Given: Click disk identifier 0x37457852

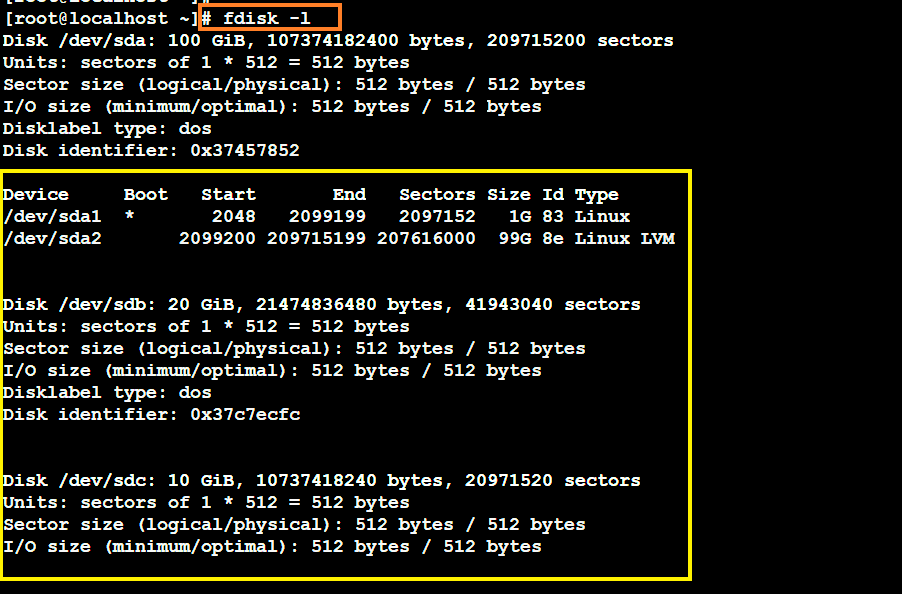Looking at the screenshot, I should 245,151.
